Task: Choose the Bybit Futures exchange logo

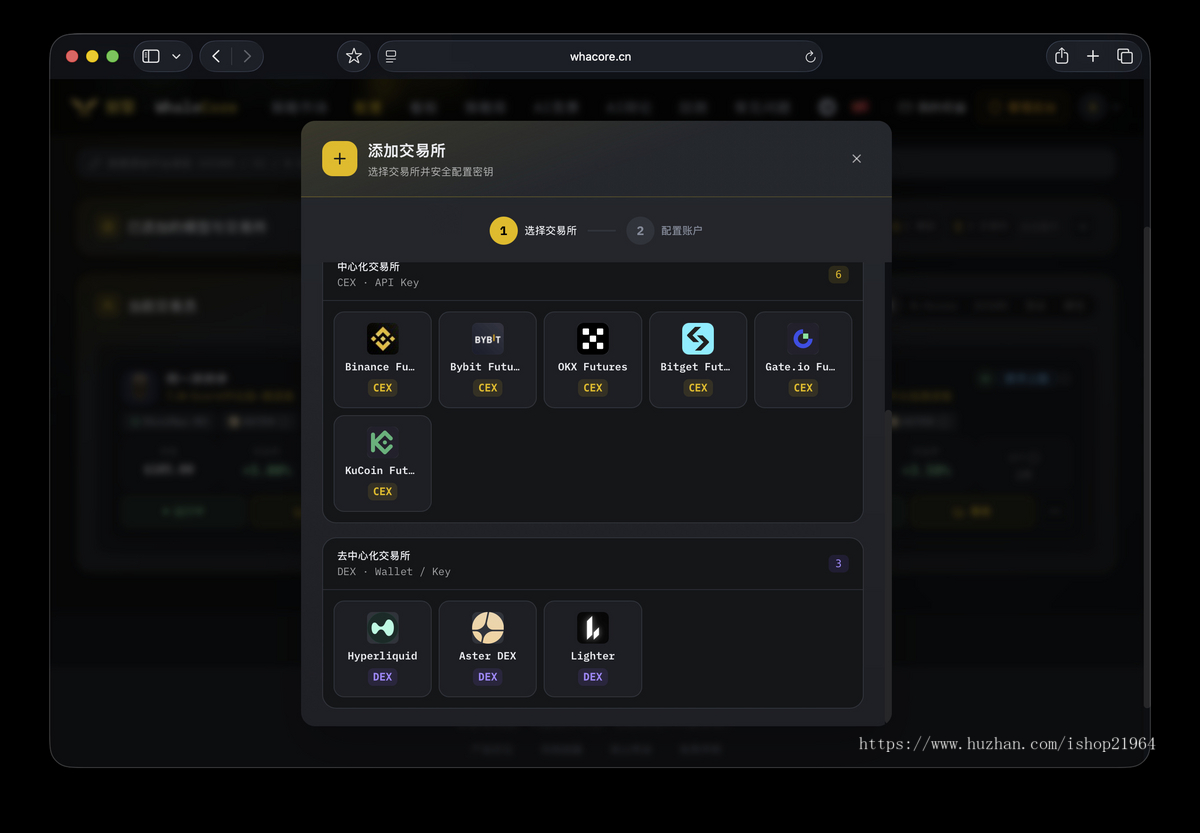Action: click(488, 339)
